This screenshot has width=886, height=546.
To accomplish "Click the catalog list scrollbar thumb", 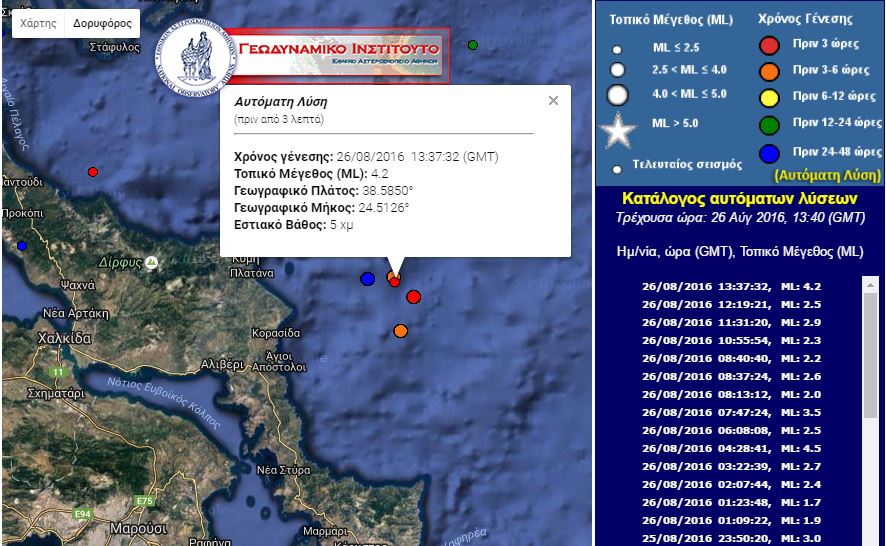I will pos(870,355).
